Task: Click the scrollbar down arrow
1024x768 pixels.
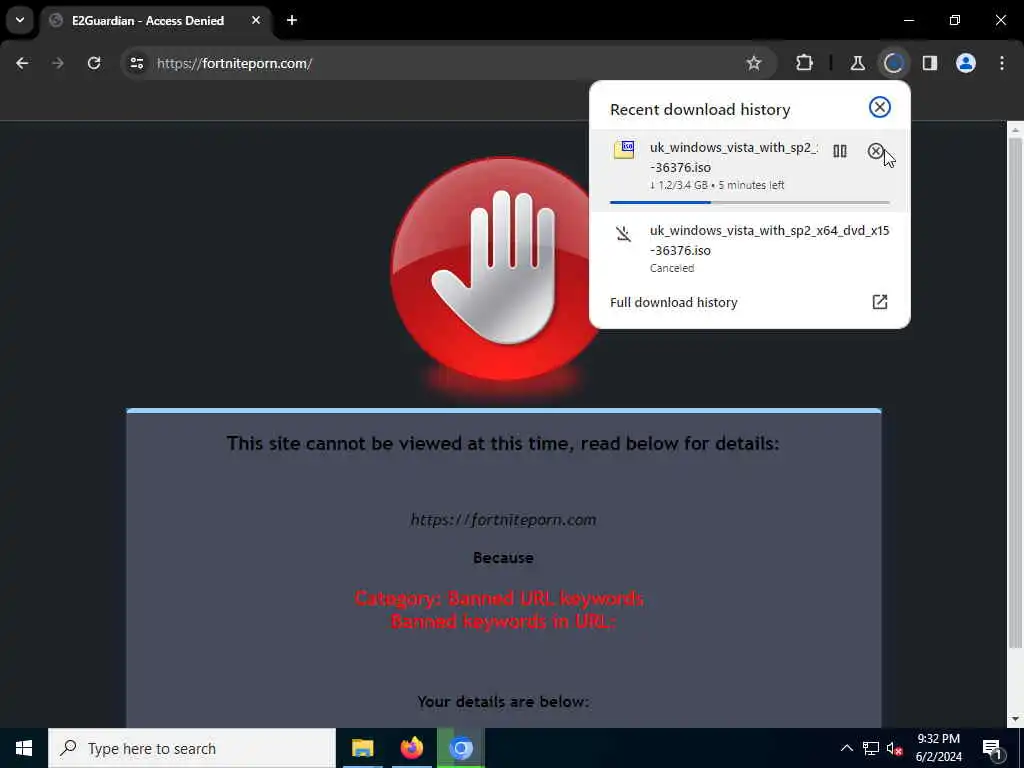Action: point(1016,719)
